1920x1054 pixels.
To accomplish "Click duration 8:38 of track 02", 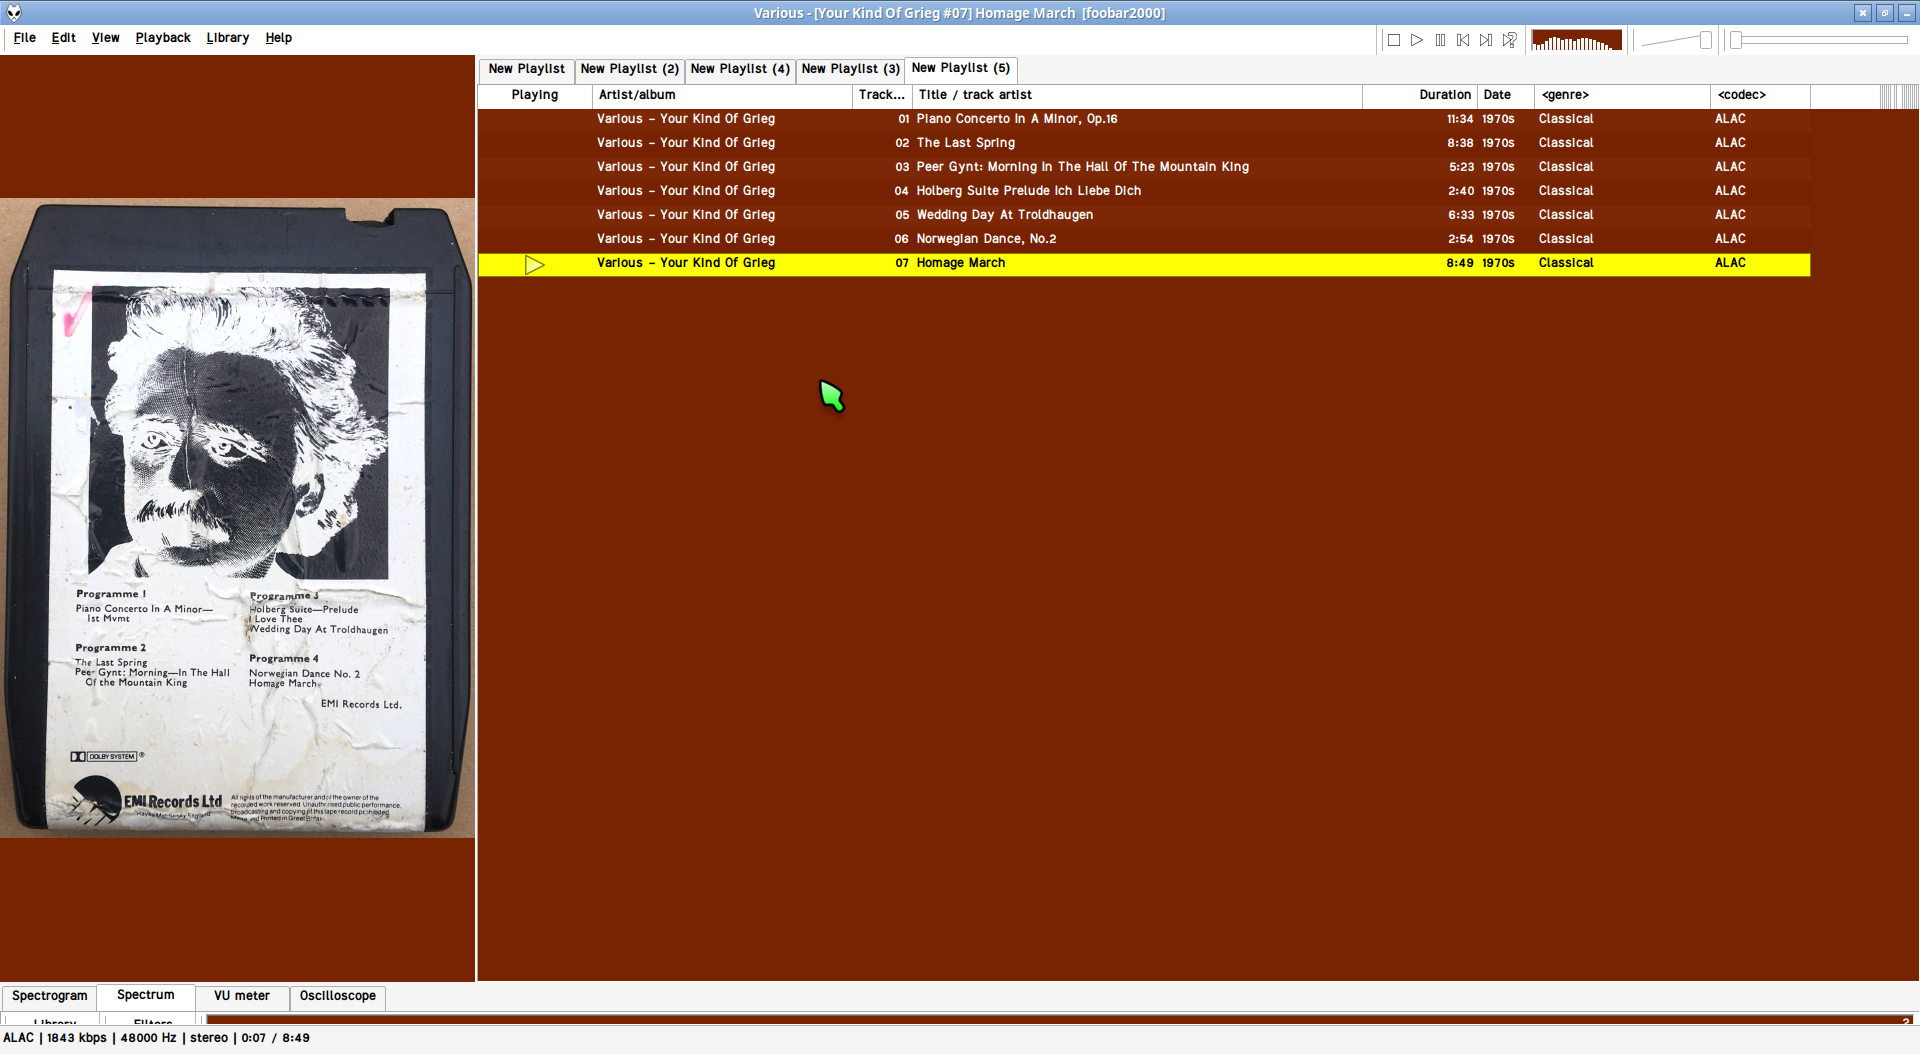I will click(1460, 143).
